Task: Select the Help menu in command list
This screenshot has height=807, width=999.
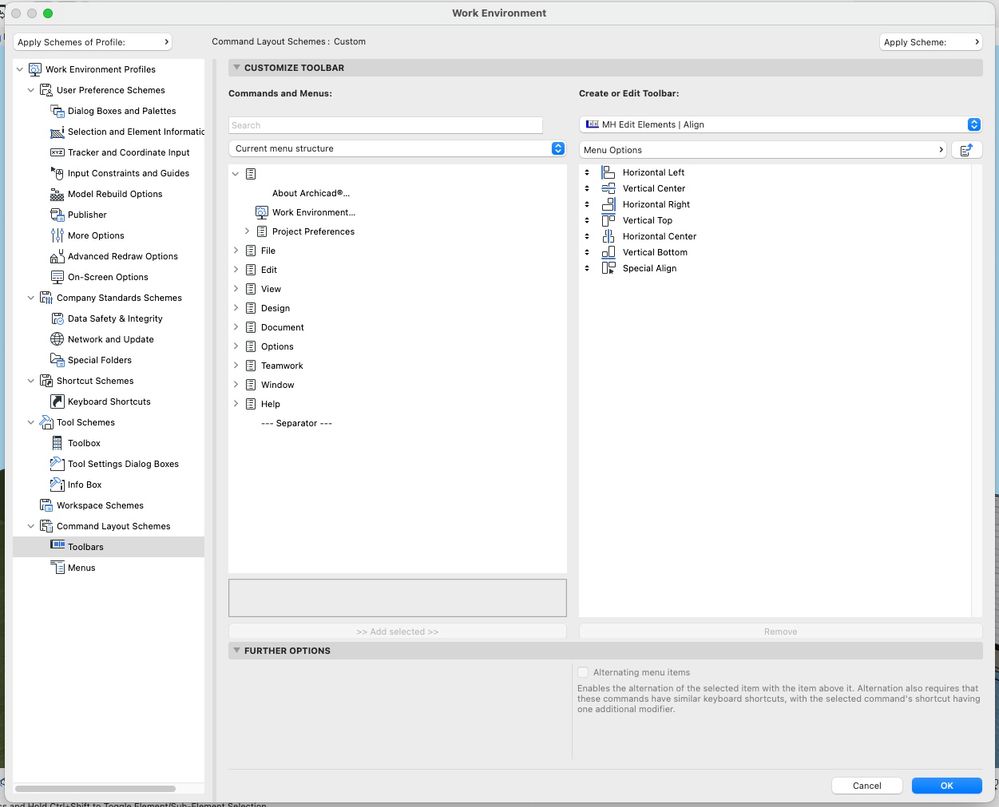Action: coord(270,403)
